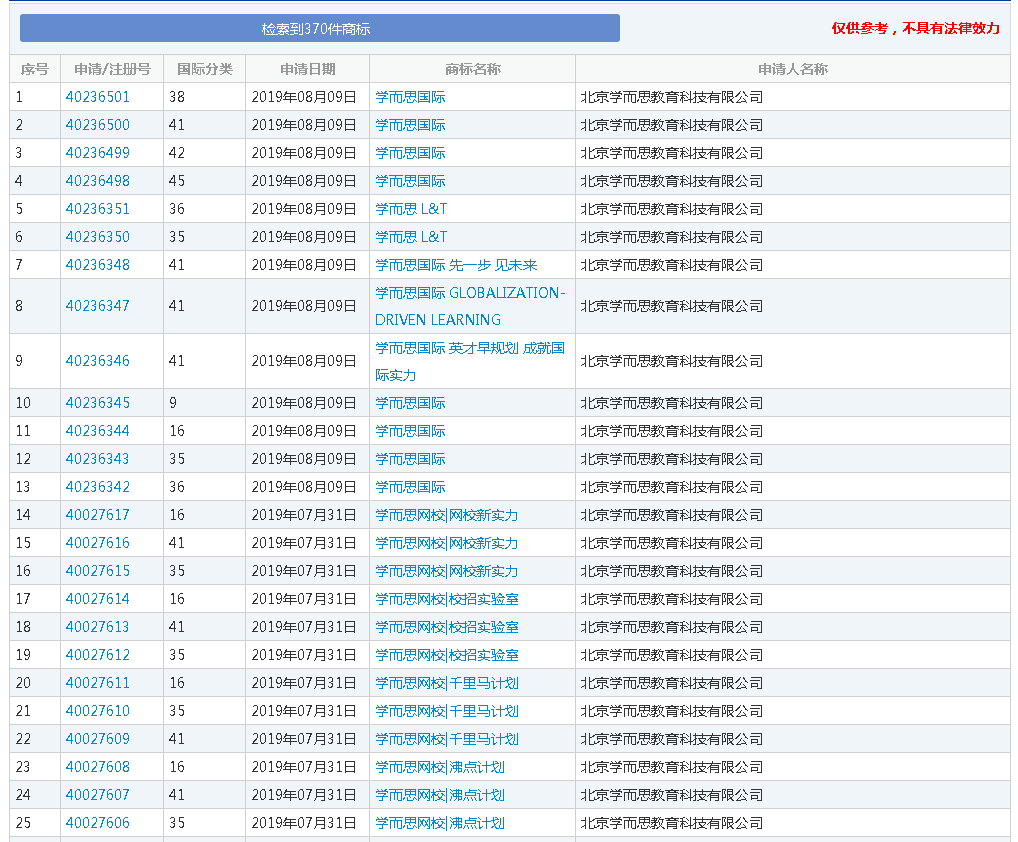This screenshot has width=1018, height=842.
Task: Click the 国际分类 column header
Action: coord(205,69)
